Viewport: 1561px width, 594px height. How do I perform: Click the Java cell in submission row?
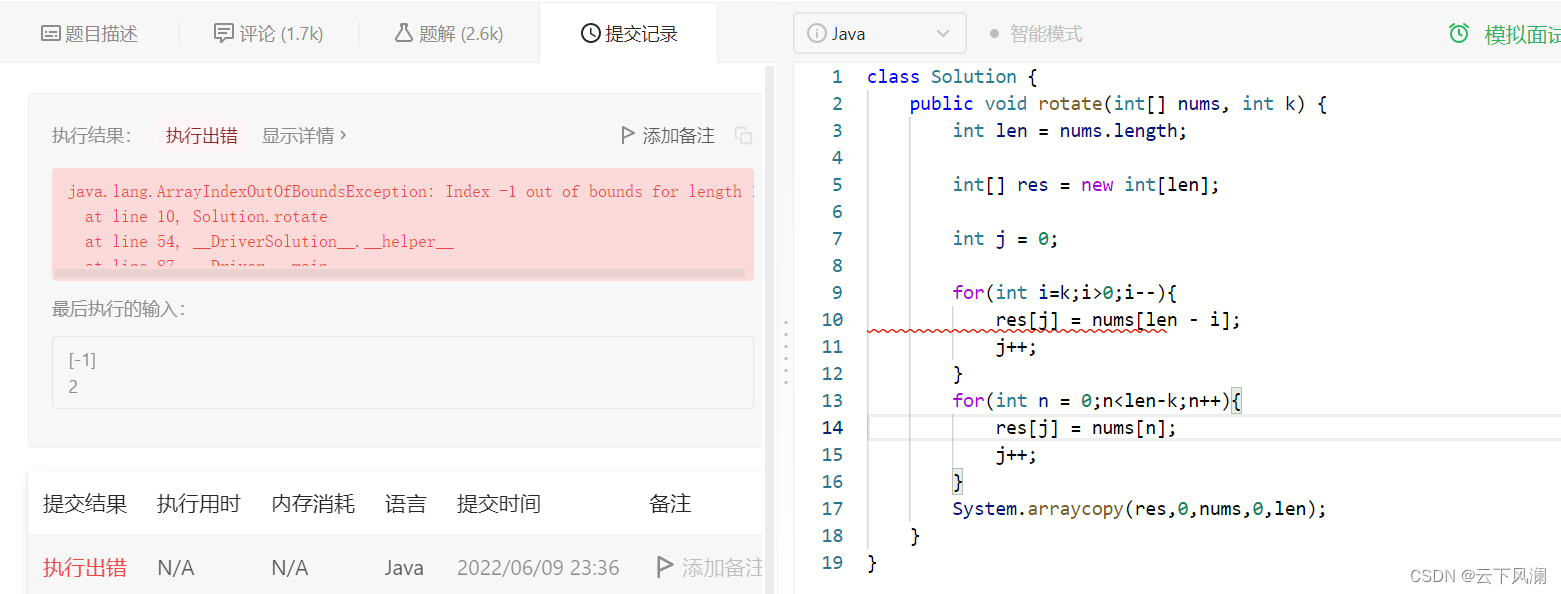(x=404, y=567)
